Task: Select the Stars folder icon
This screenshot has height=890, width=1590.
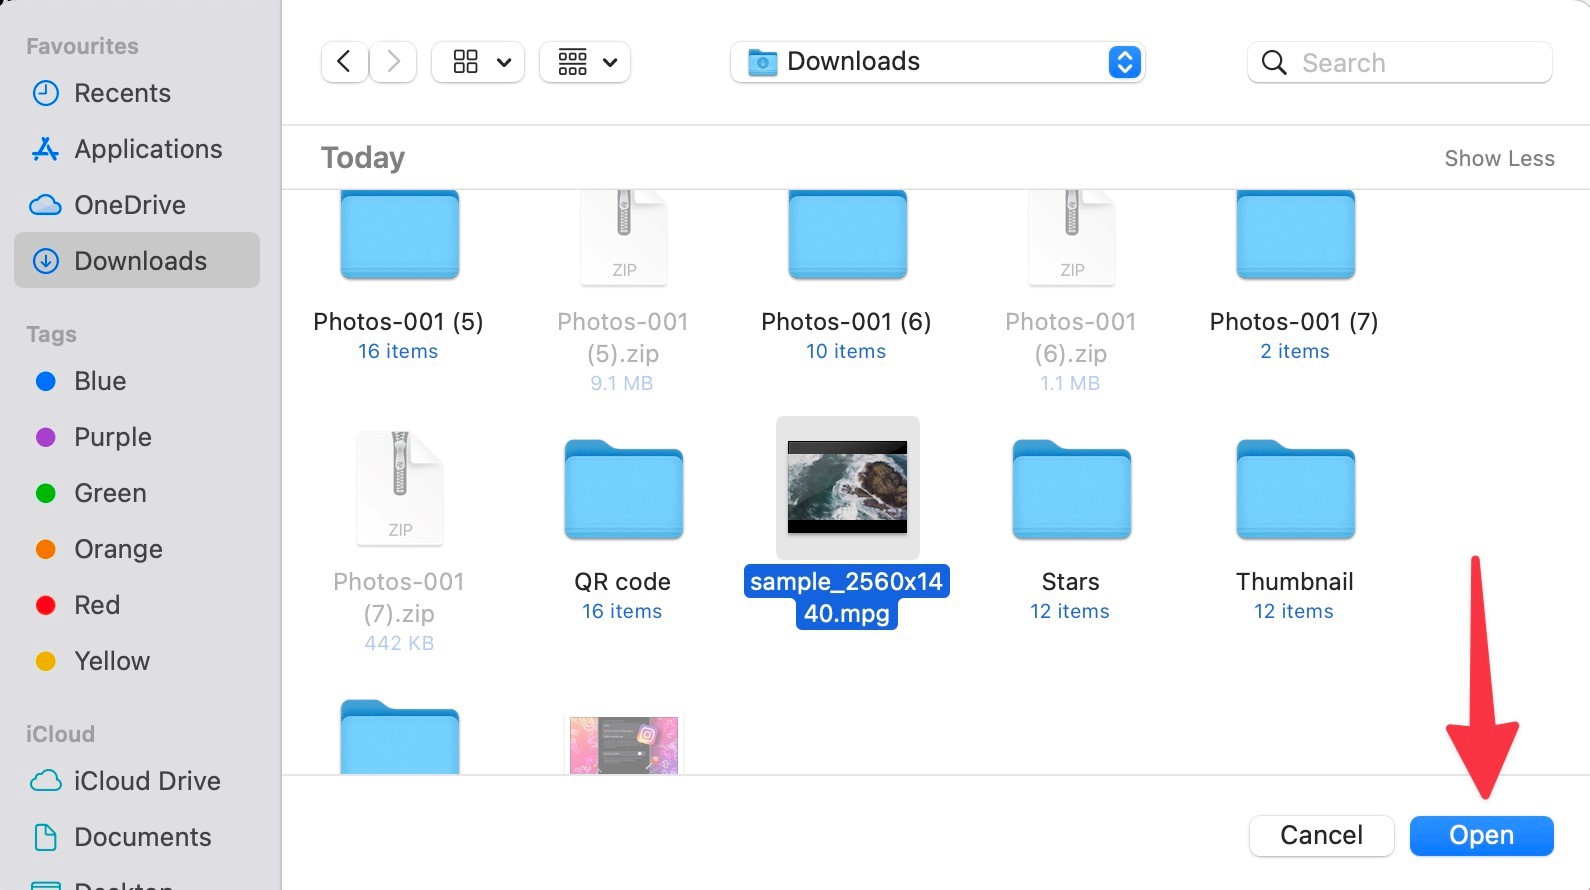Action: click(1071, 490)
